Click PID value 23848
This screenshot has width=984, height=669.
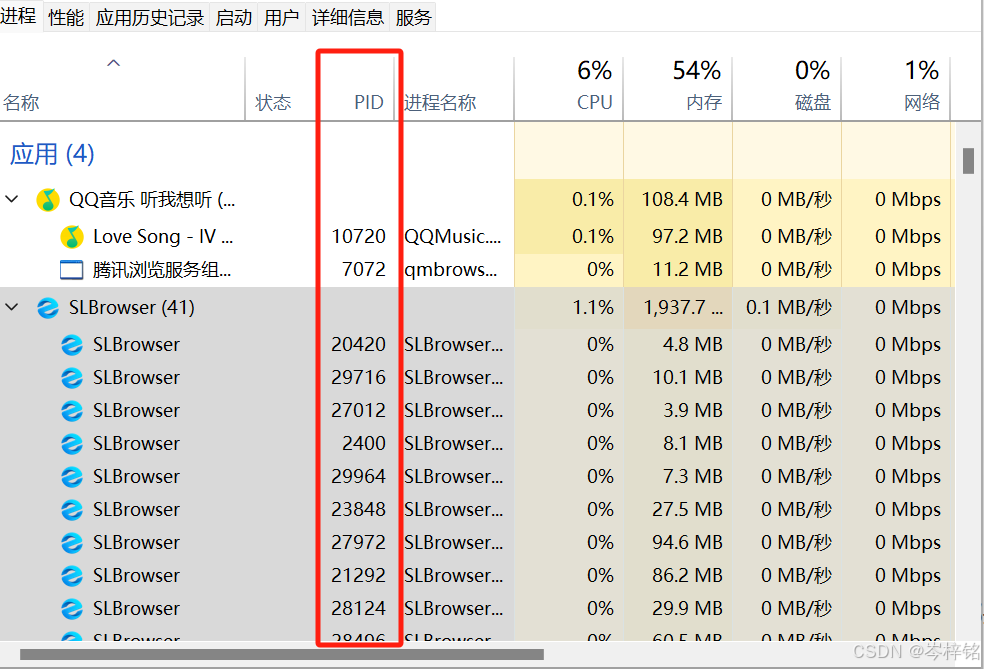[x=358, y=510]
